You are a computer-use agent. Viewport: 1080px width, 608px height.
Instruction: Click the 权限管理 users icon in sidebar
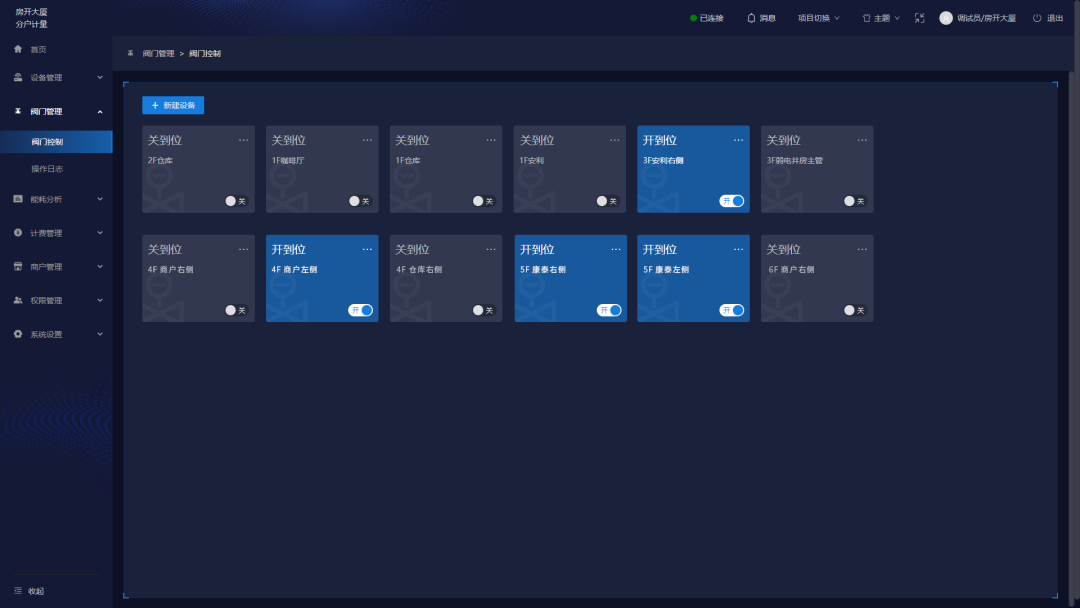tap(18, 300)
